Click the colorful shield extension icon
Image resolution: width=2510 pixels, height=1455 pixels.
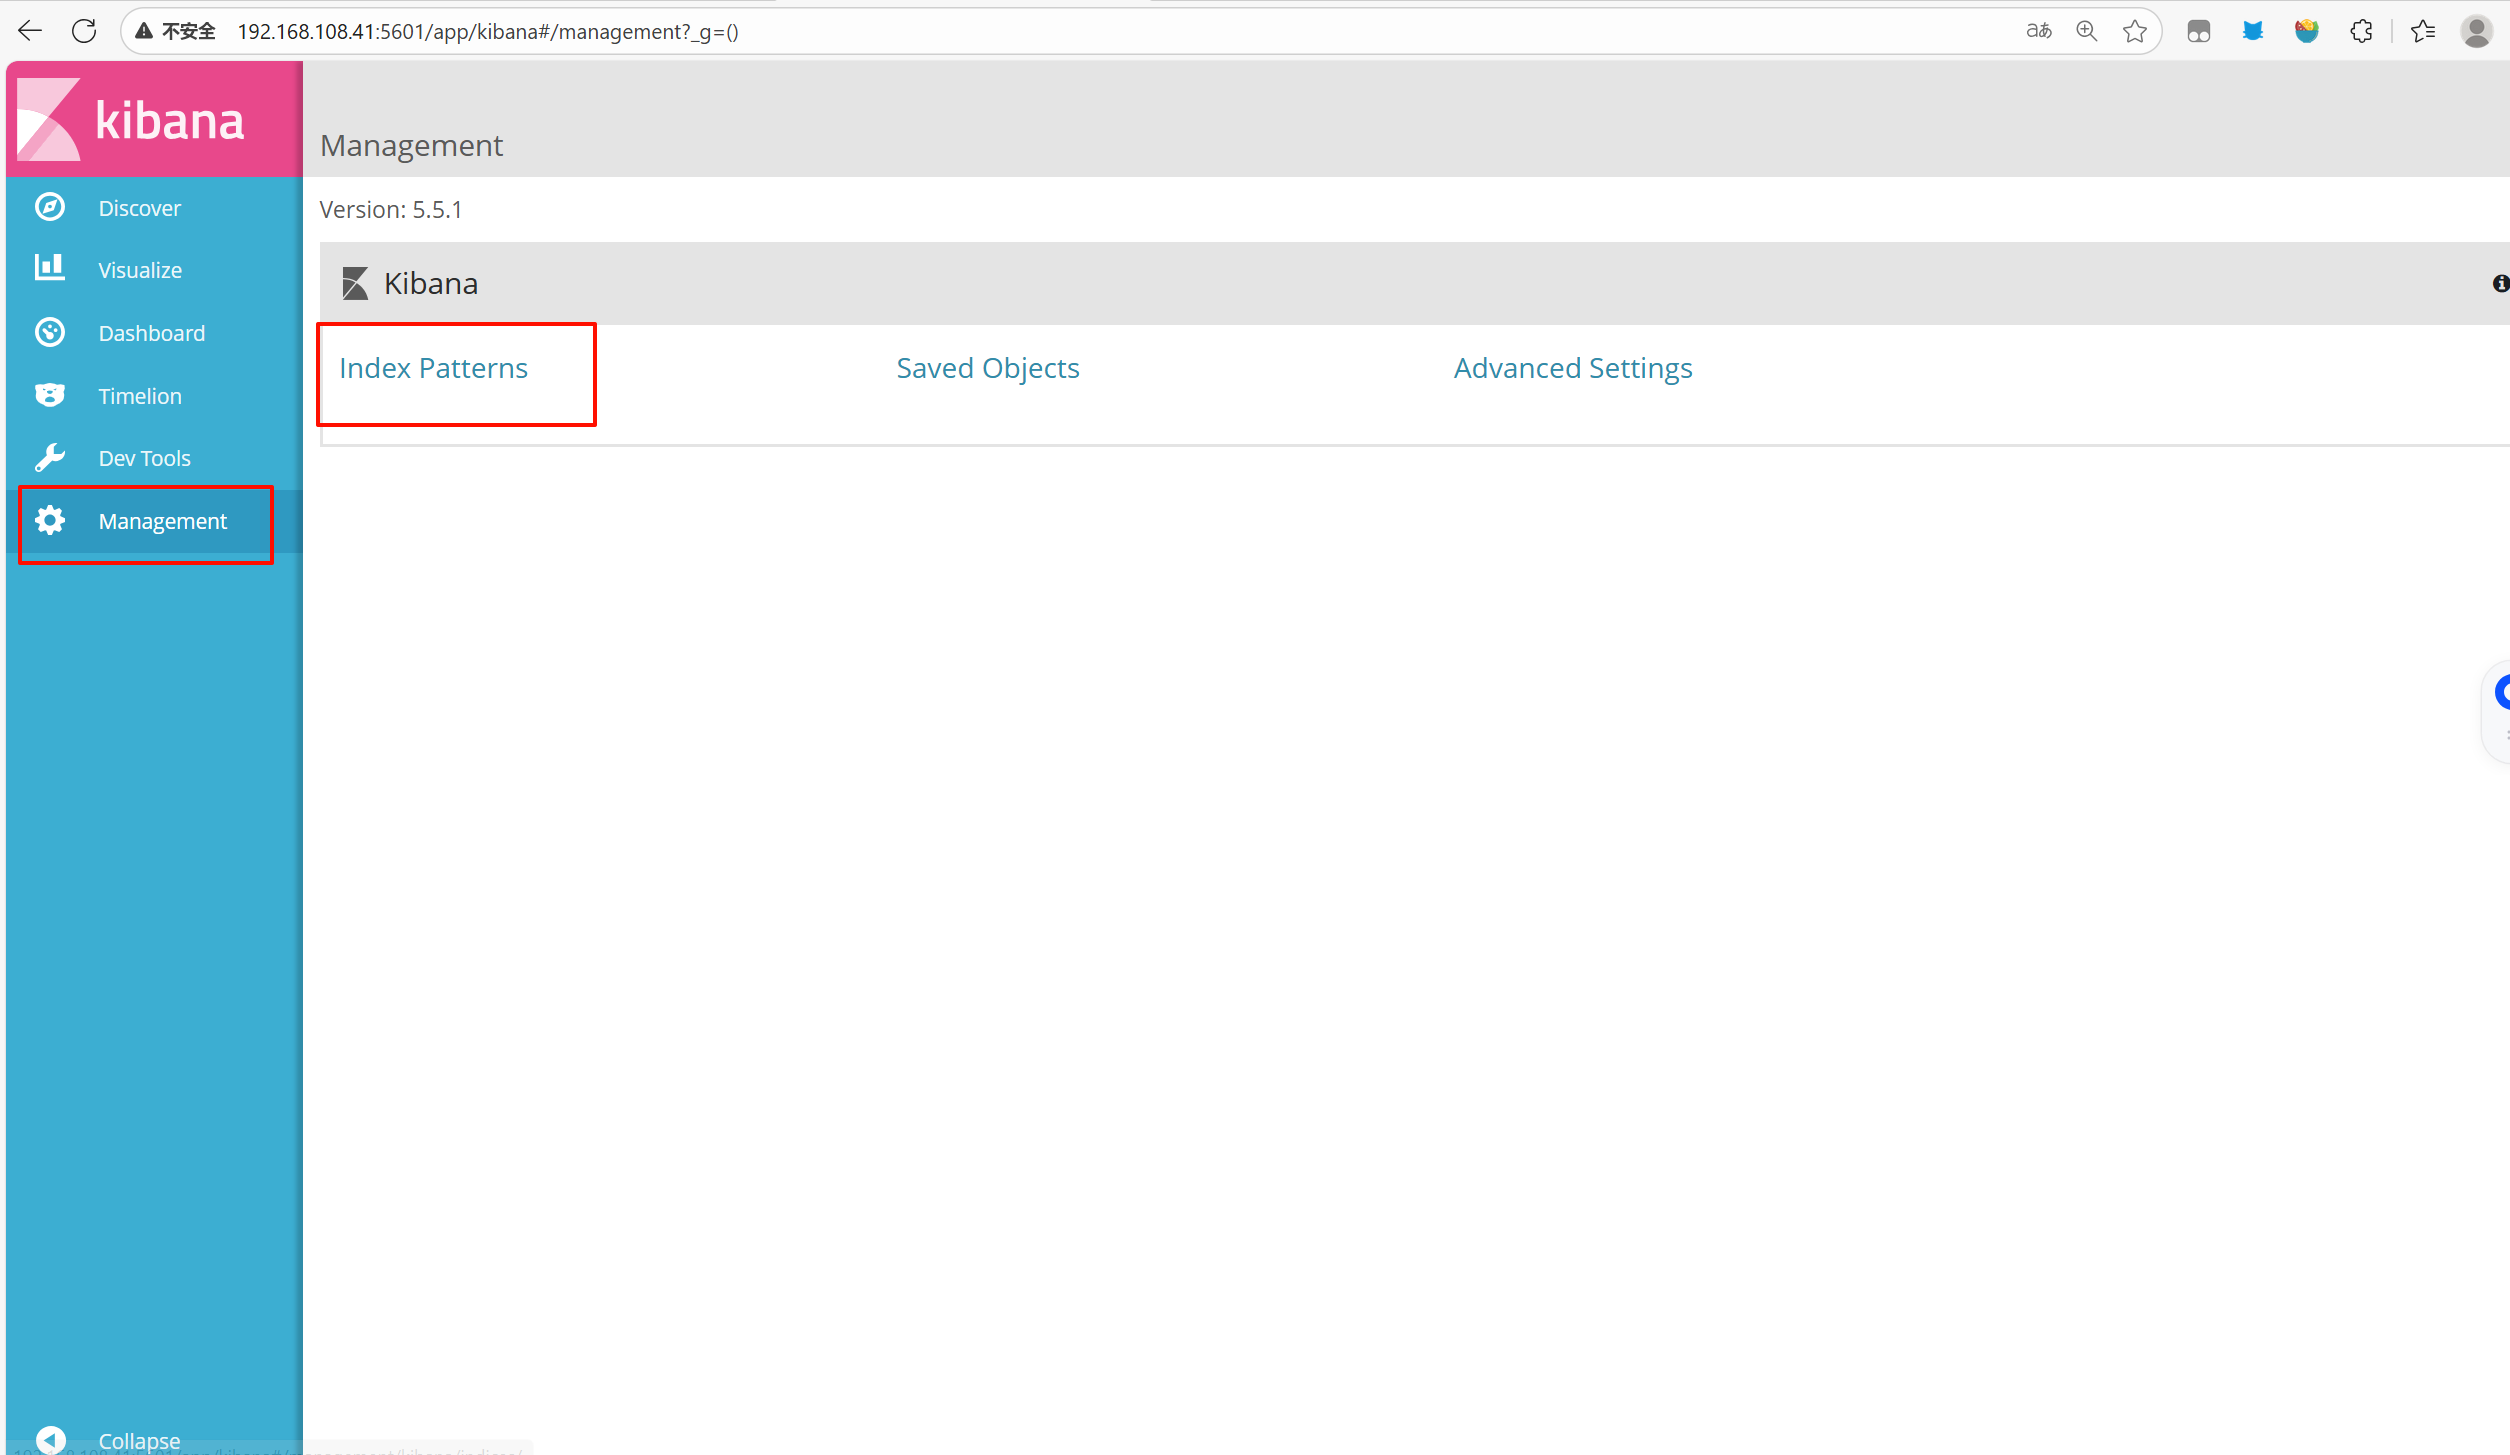(x=2307, y=31)
